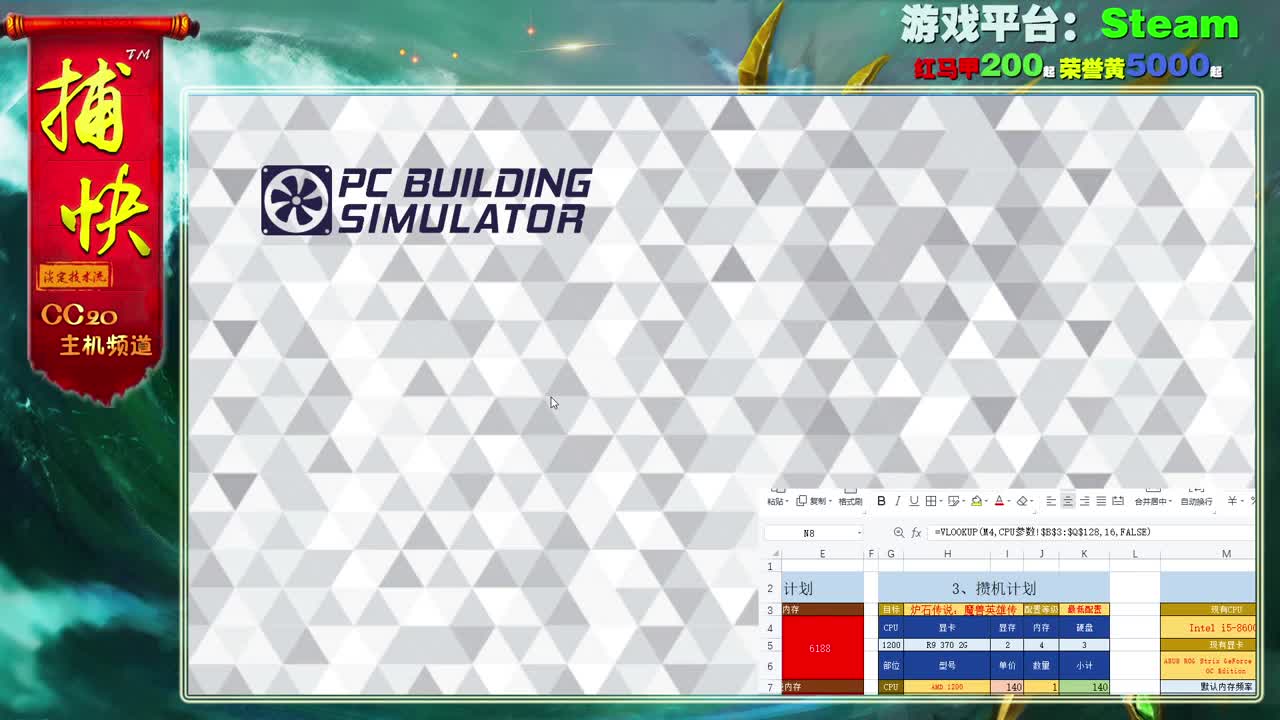Screen dimensions: 1280x720
Task: Click the eraser clear formatting icon
Action: coord(1022,501)
